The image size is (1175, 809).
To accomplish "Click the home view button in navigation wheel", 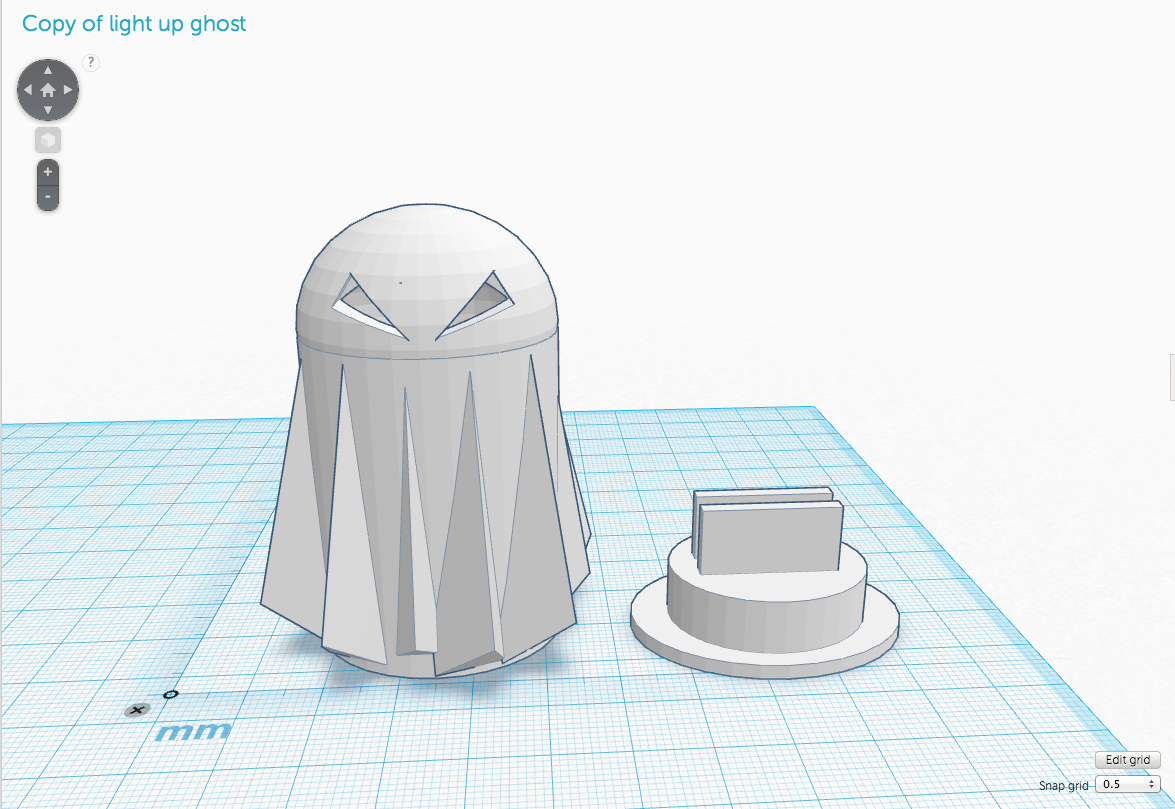I will click(x=48, y=91).
